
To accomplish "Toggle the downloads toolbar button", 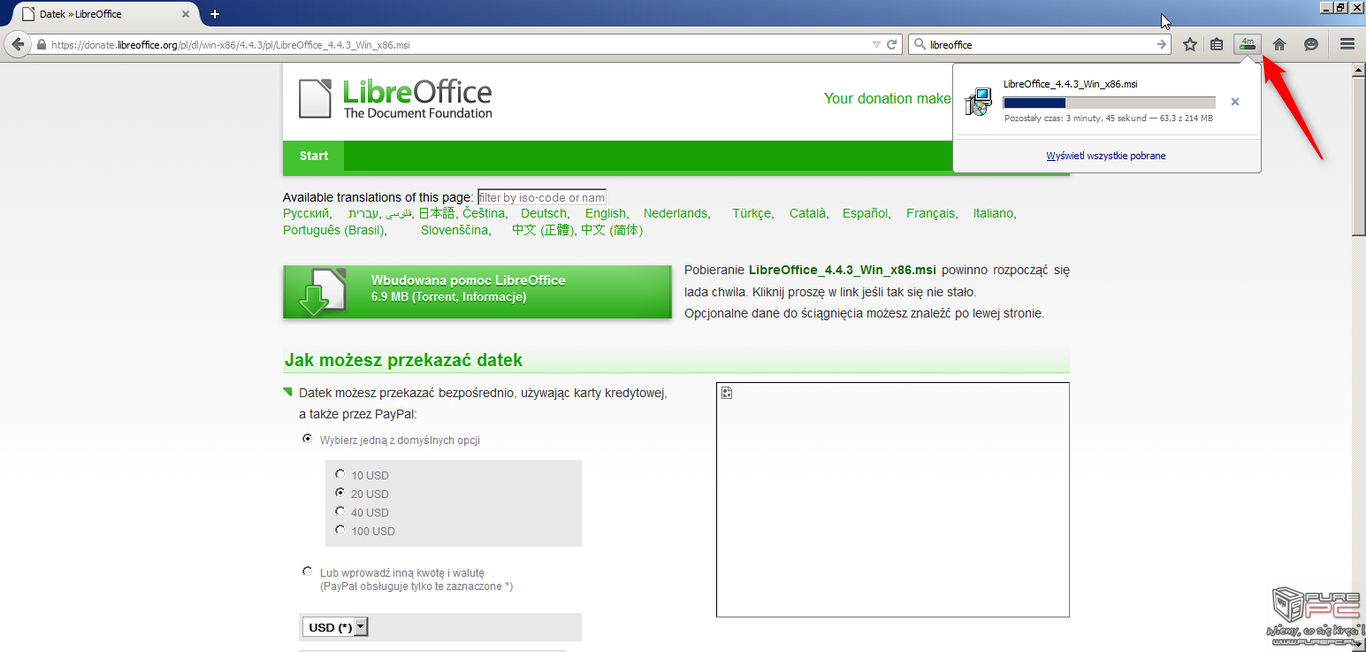I will tap(1247, 45).
